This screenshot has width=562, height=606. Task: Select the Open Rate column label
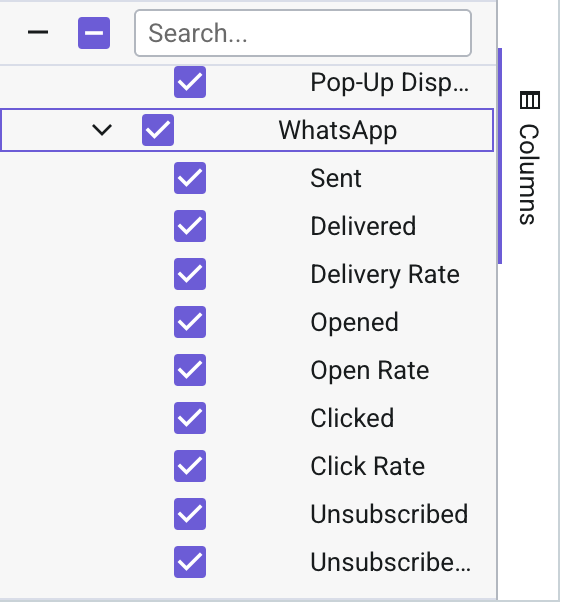(x=370, y=370)
